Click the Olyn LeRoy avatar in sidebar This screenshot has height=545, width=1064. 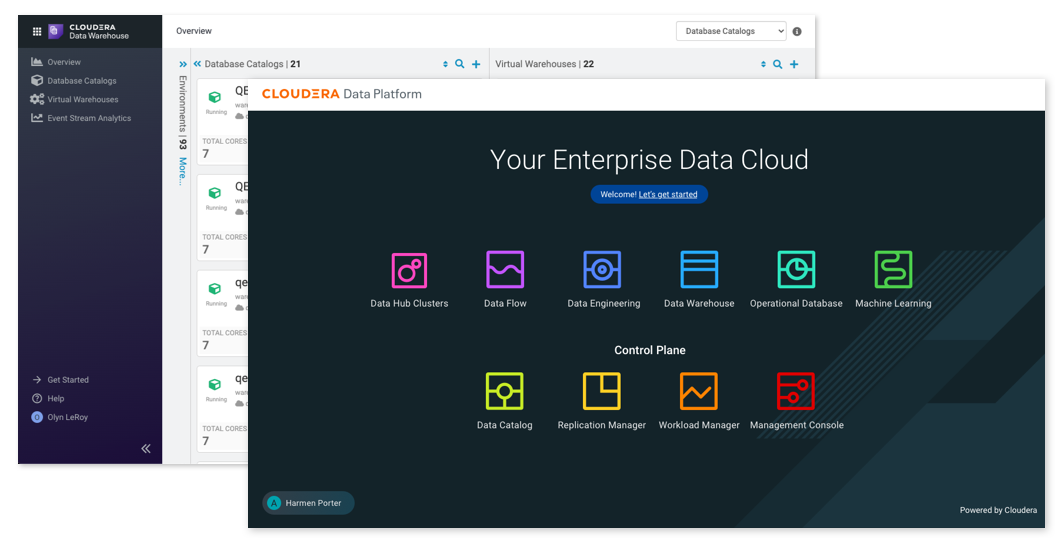tap(37, 417)
